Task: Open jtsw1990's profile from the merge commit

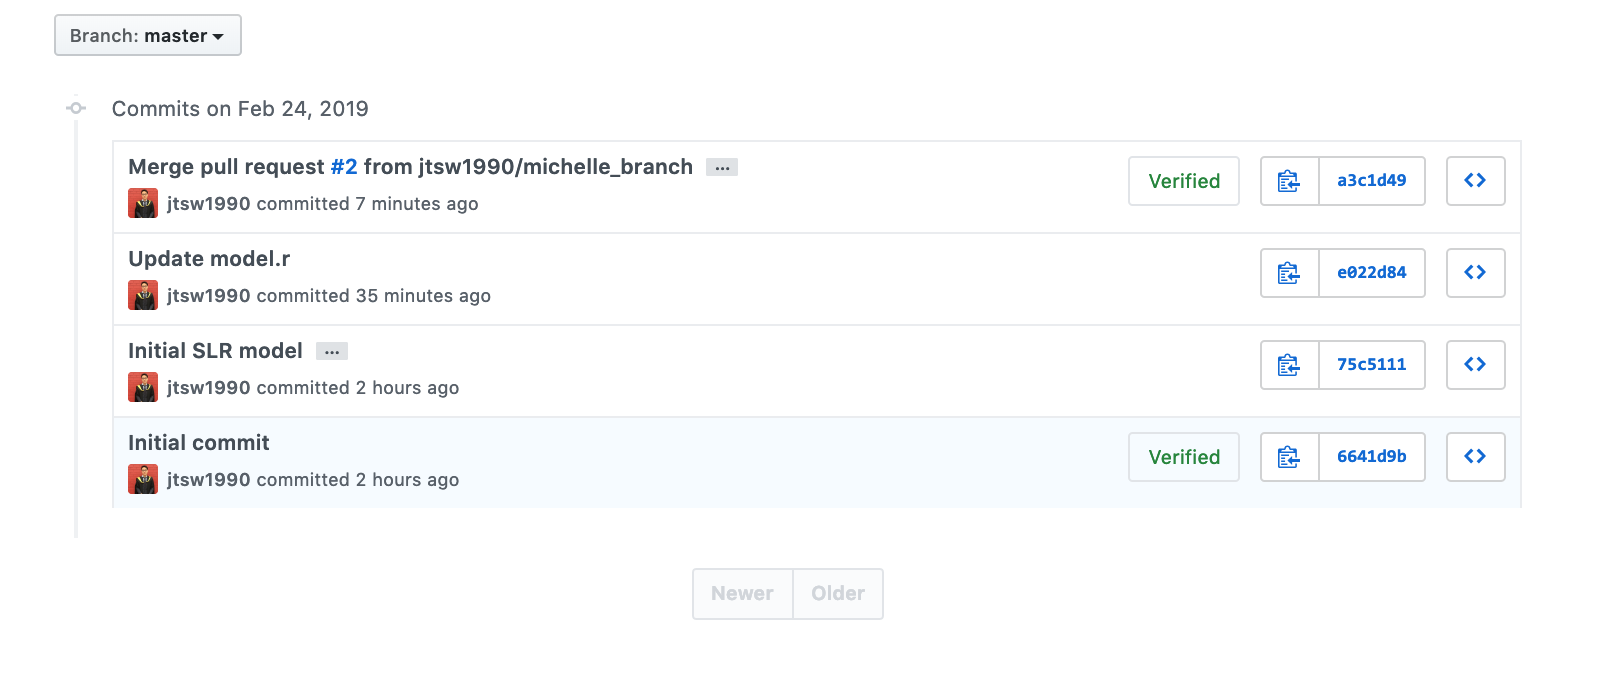Action: (210, 203)
